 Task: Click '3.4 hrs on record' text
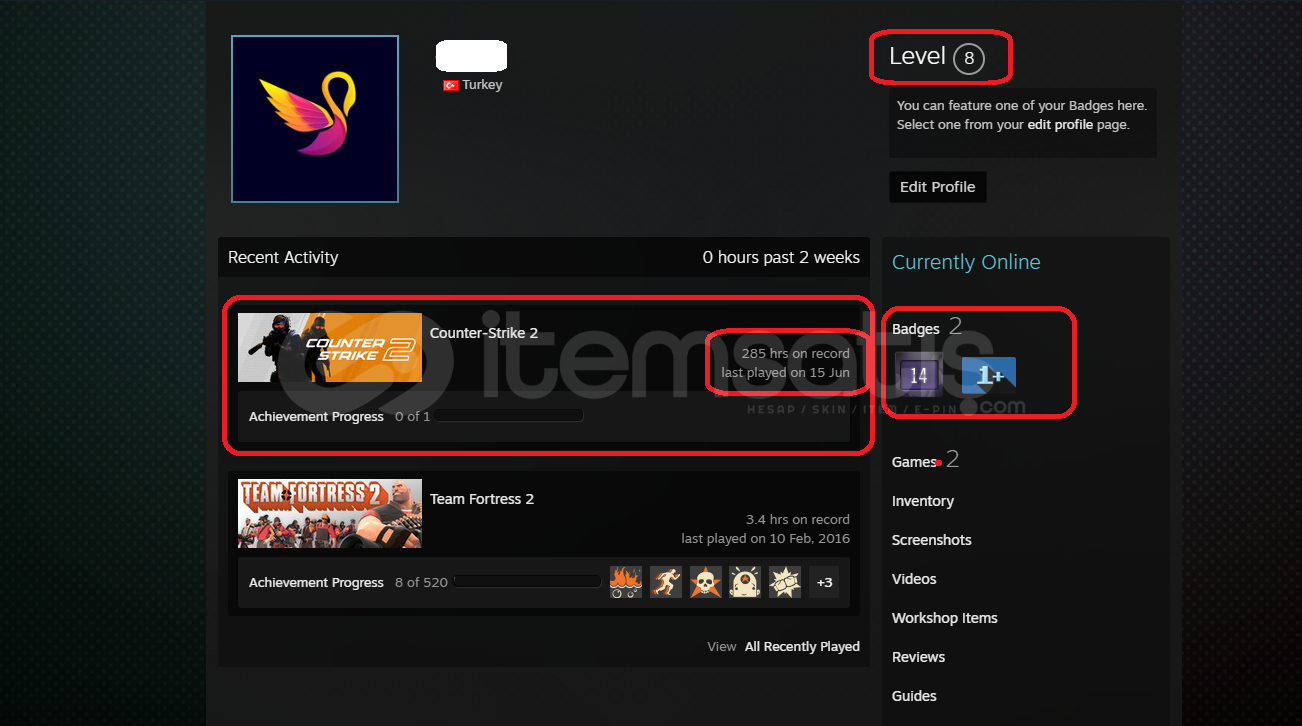pyautogui.click(x=798, y=520)
